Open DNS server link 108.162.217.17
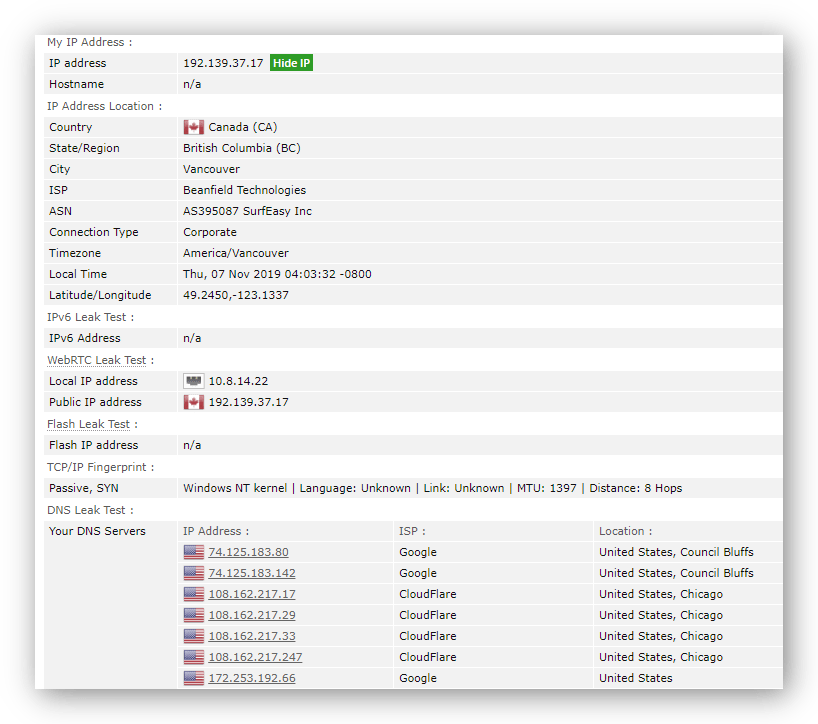The image size is (818, 724). (252, 594)
